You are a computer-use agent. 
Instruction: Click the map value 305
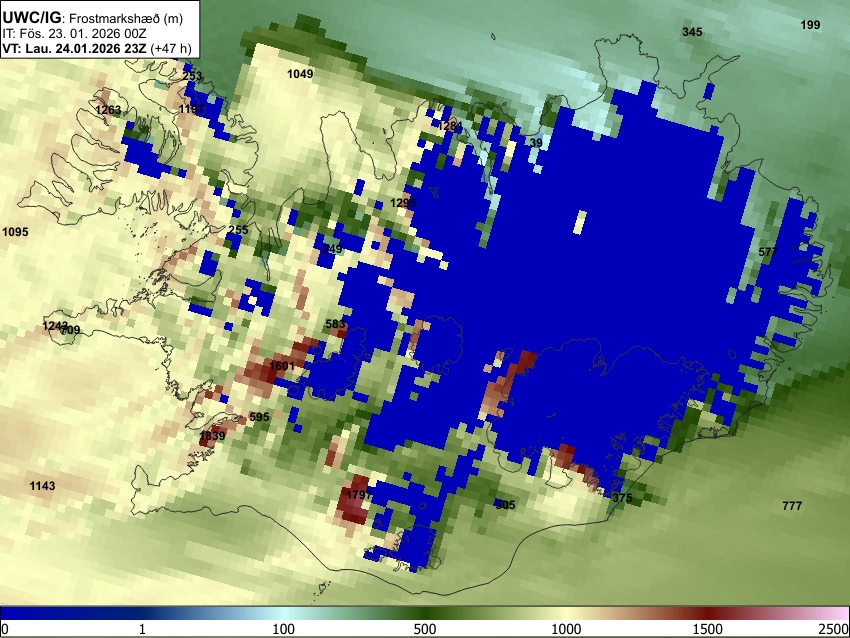(x=505, y=505)
